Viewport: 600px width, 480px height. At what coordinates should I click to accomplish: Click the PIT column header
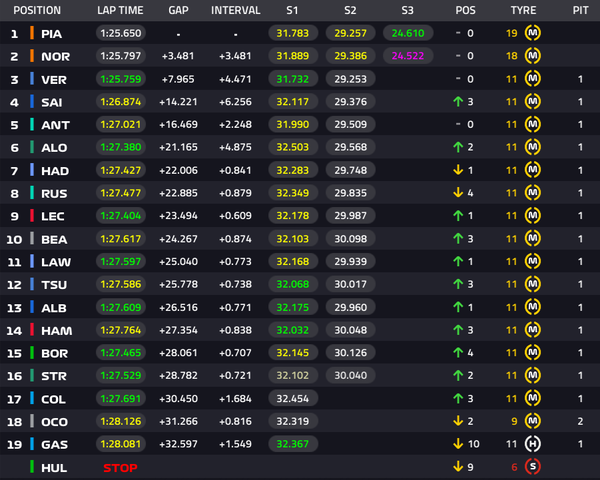[x=580, y=10]
